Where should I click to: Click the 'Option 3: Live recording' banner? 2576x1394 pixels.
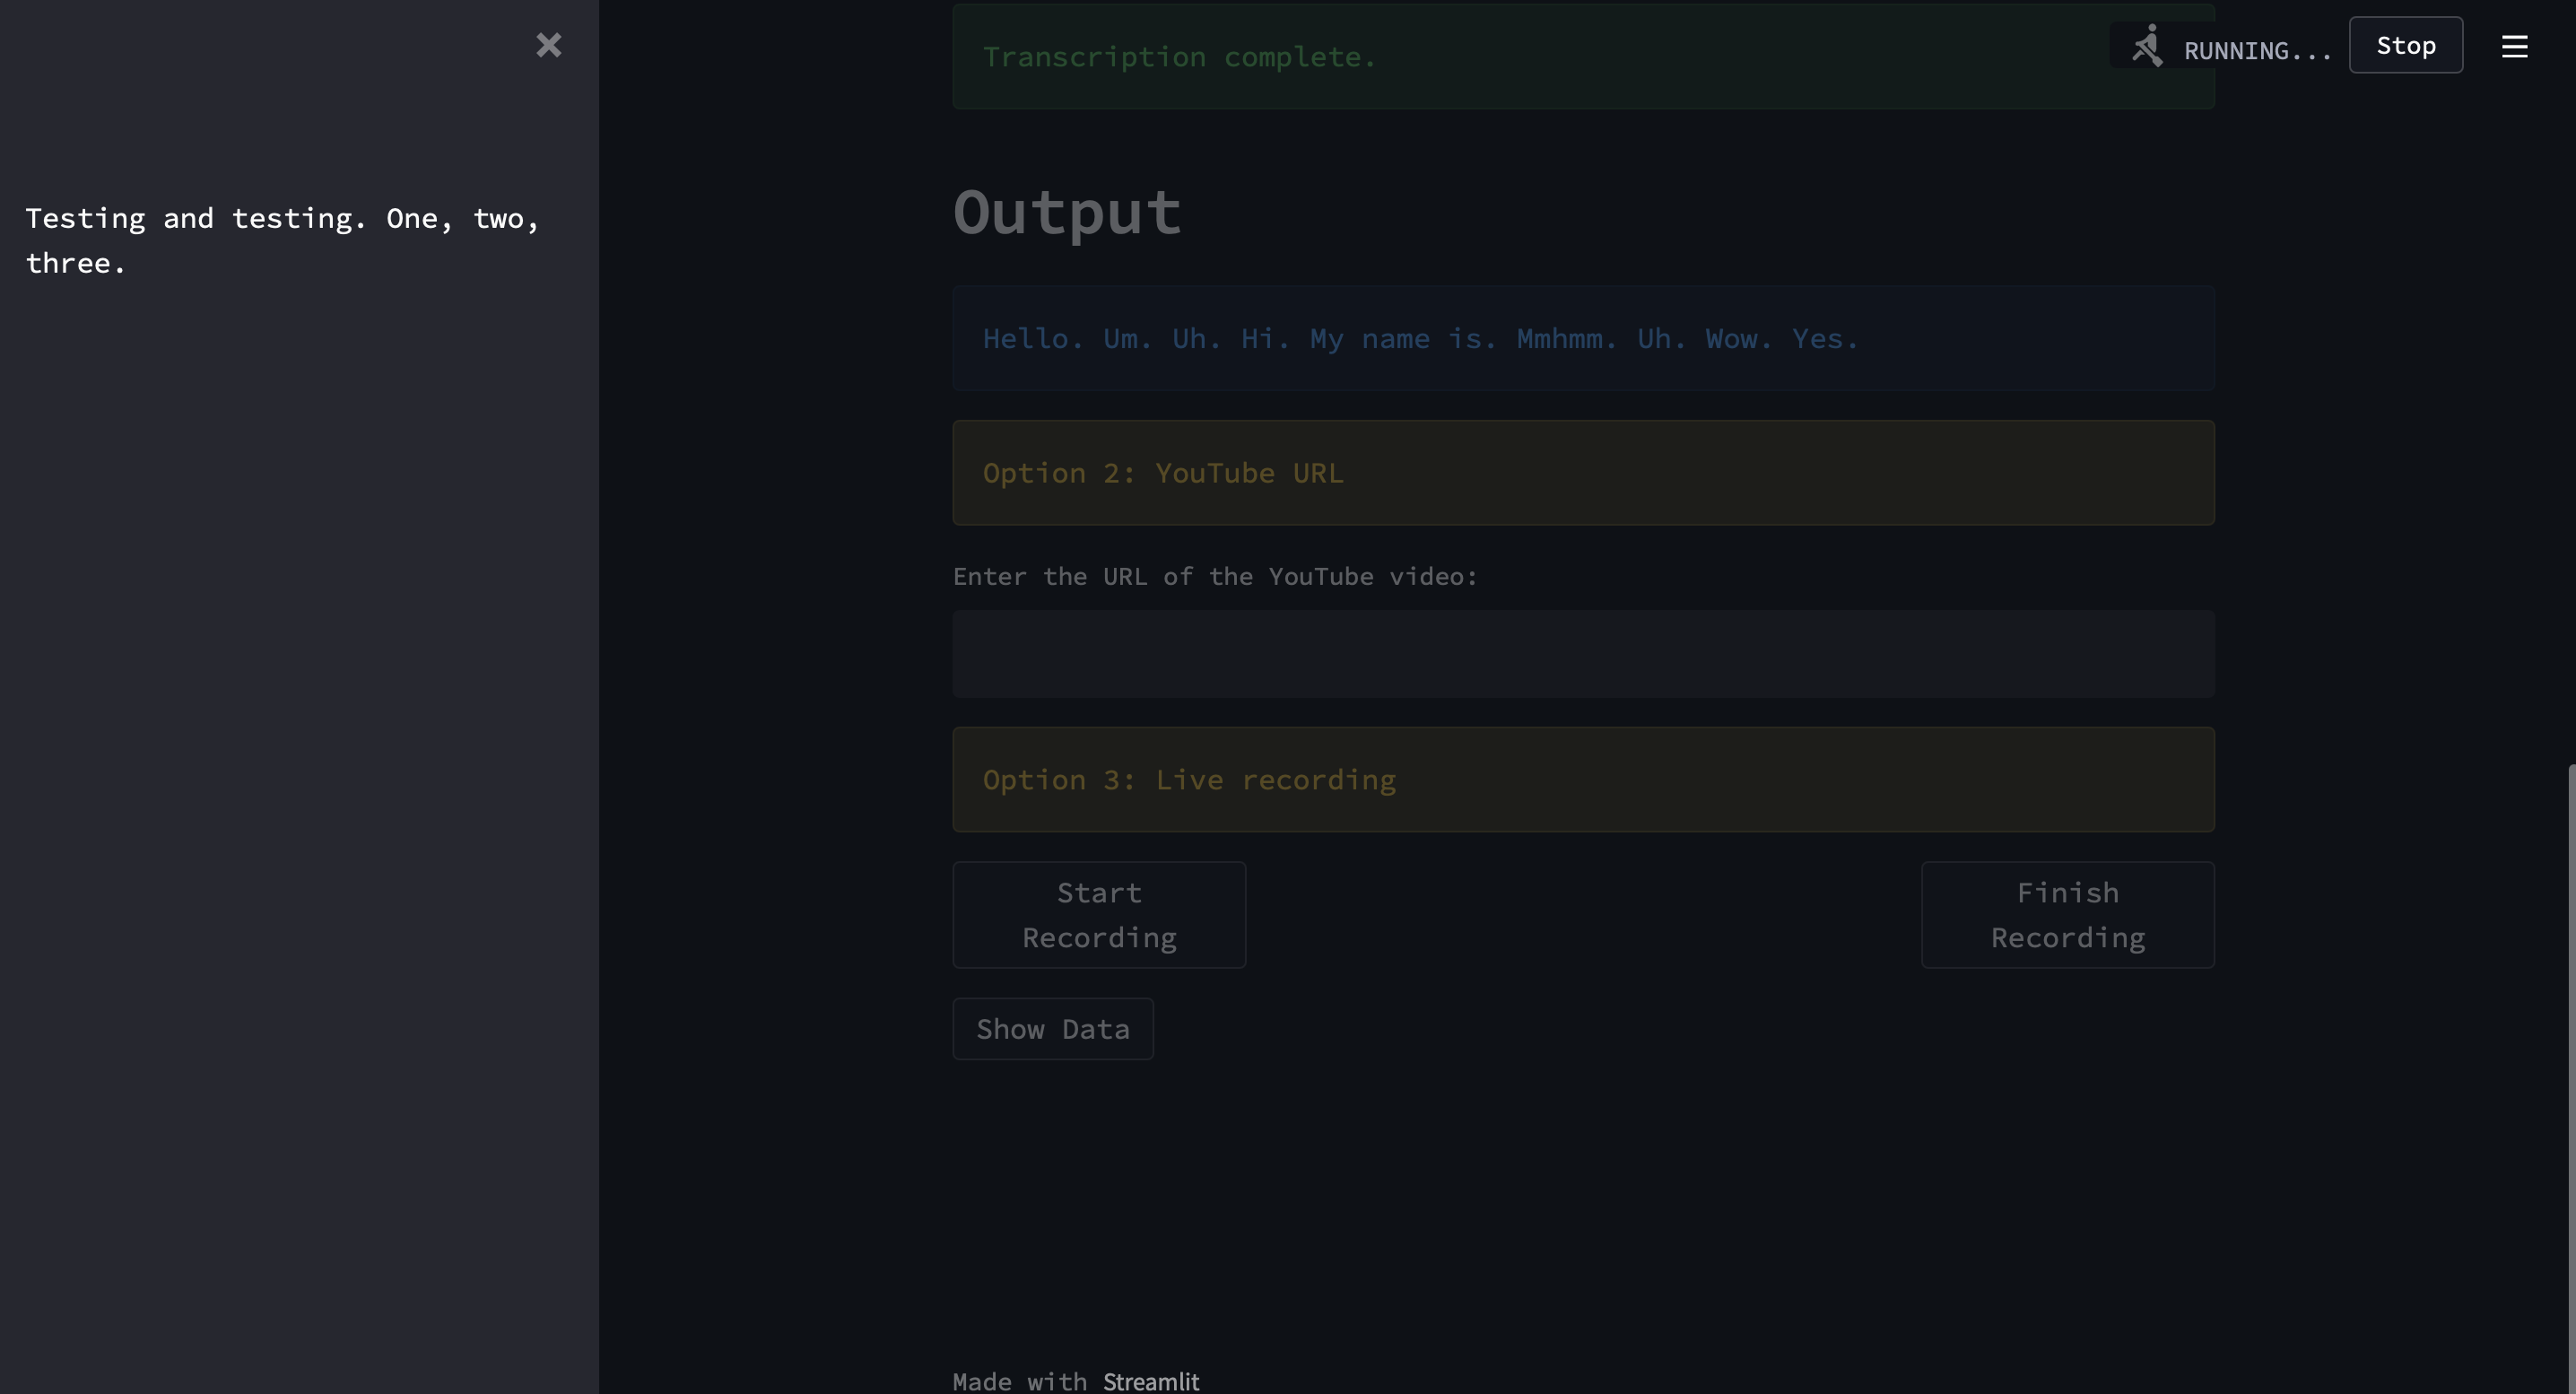pyautogui.click(x=1189, y=780)
